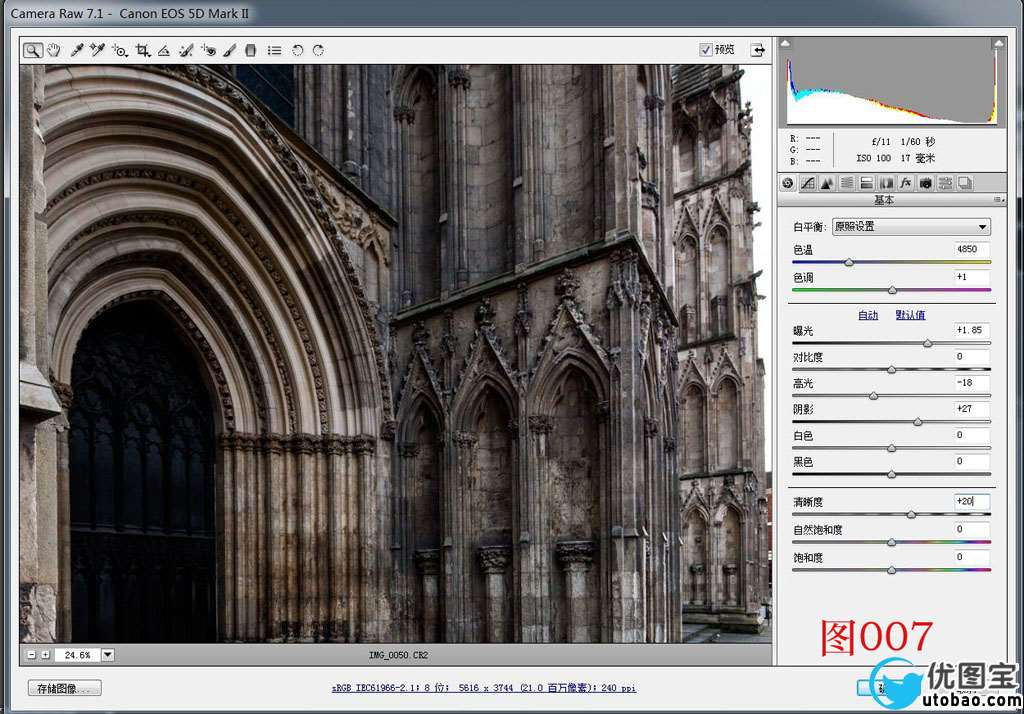This screenshot has height=714, width=1024.
Task: Click the 默认值 default link
Action: pos(910,315)
